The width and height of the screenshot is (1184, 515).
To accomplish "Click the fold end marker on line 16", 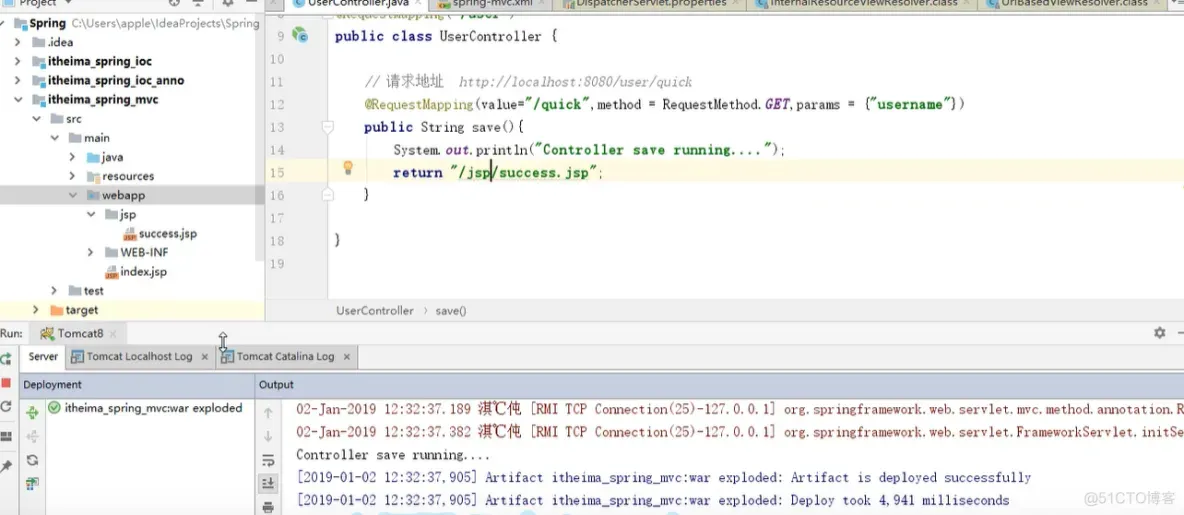I will pyautogui.click(x=328, y=195).
